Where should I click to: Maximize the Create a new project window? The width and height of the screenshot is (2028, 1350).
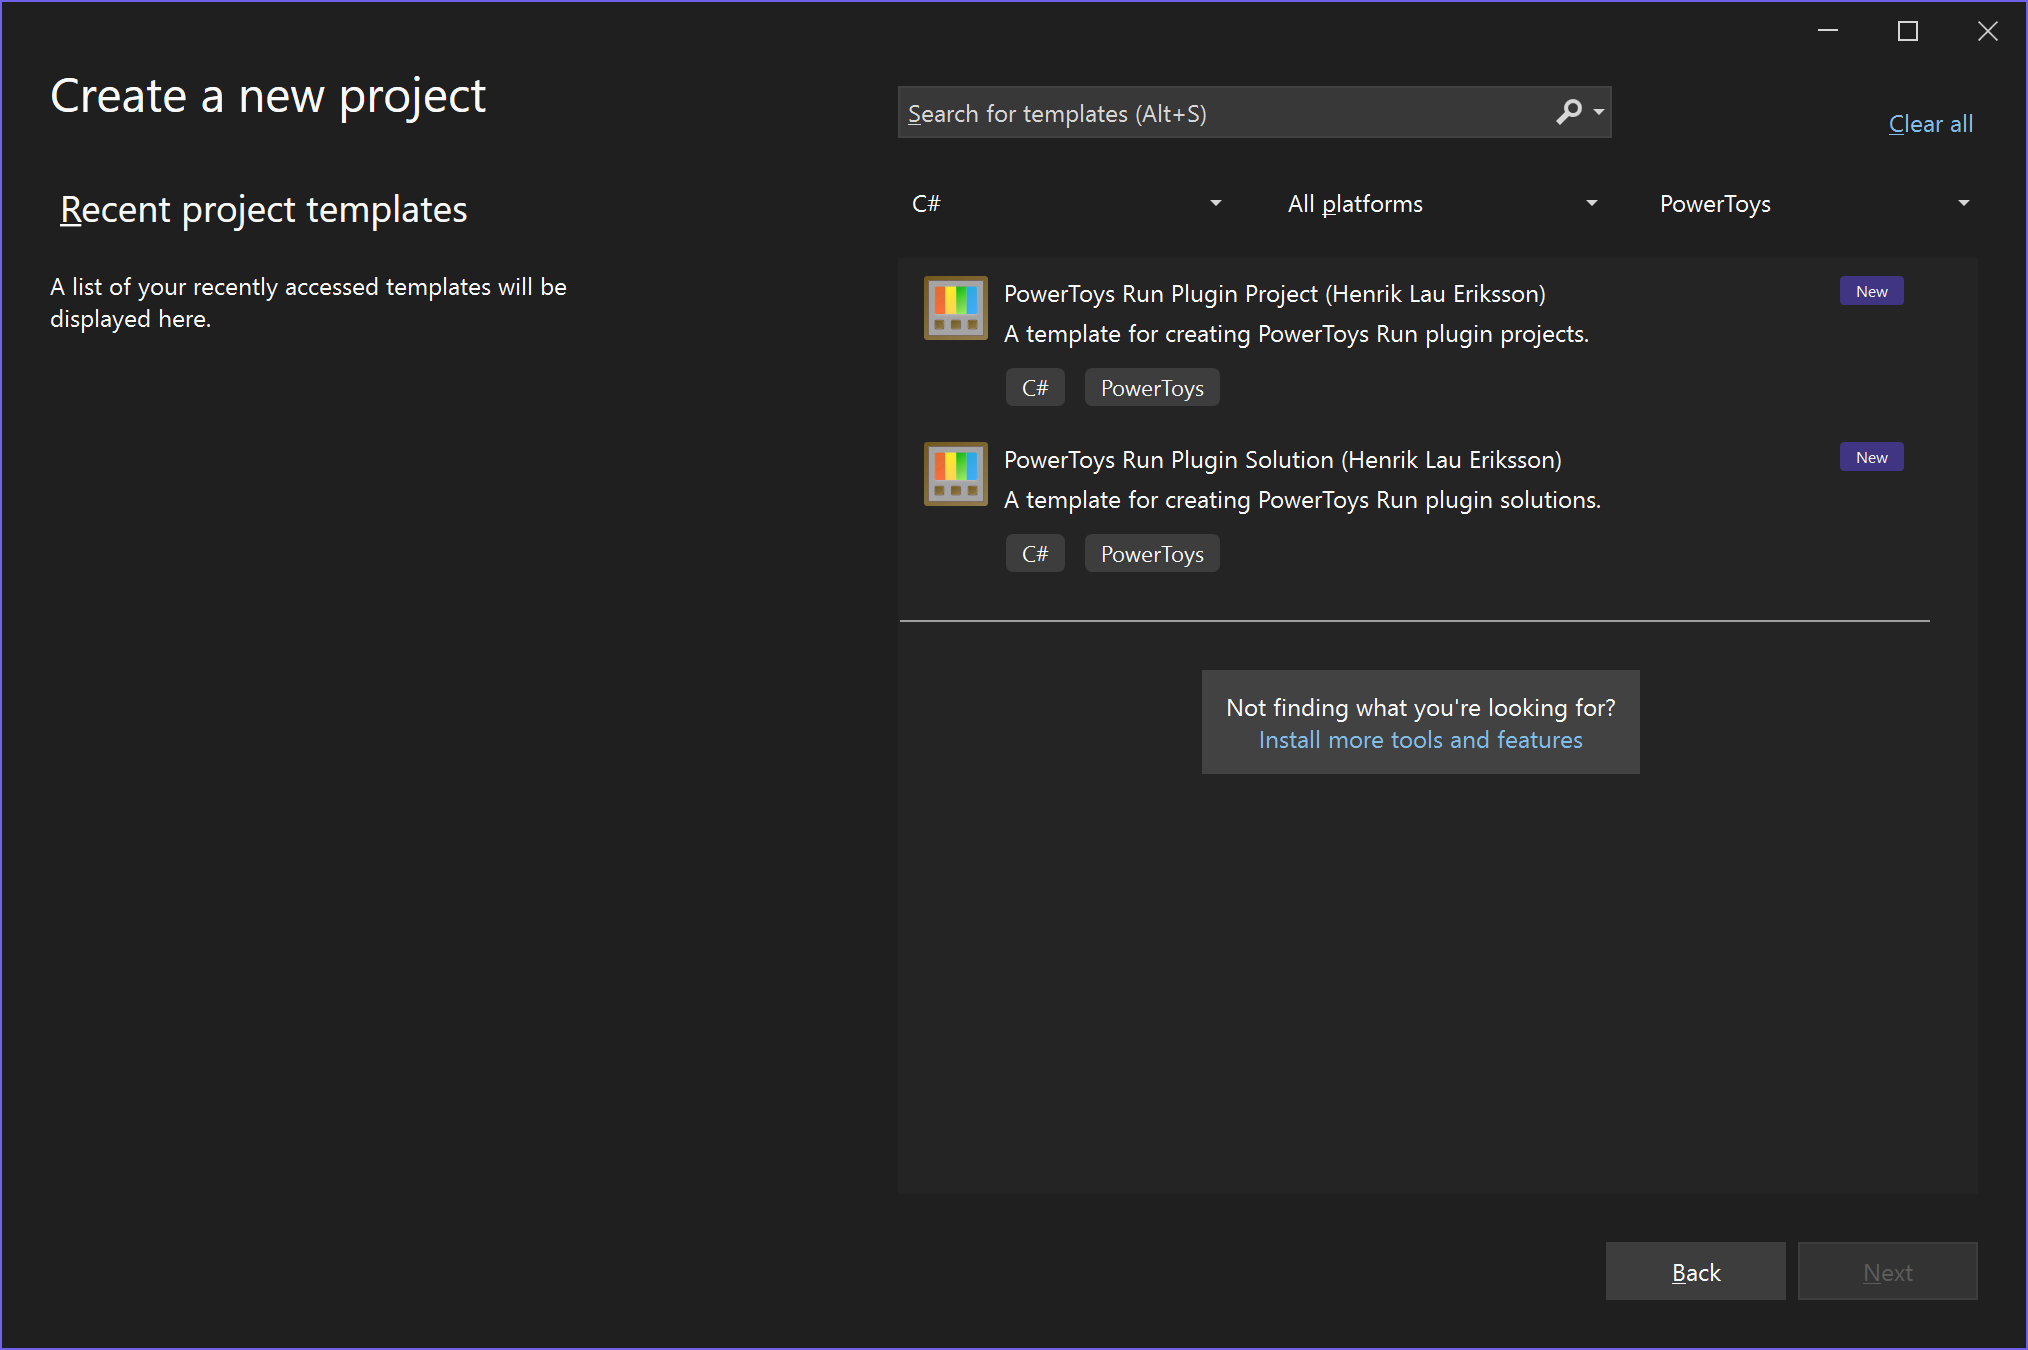1907,32
